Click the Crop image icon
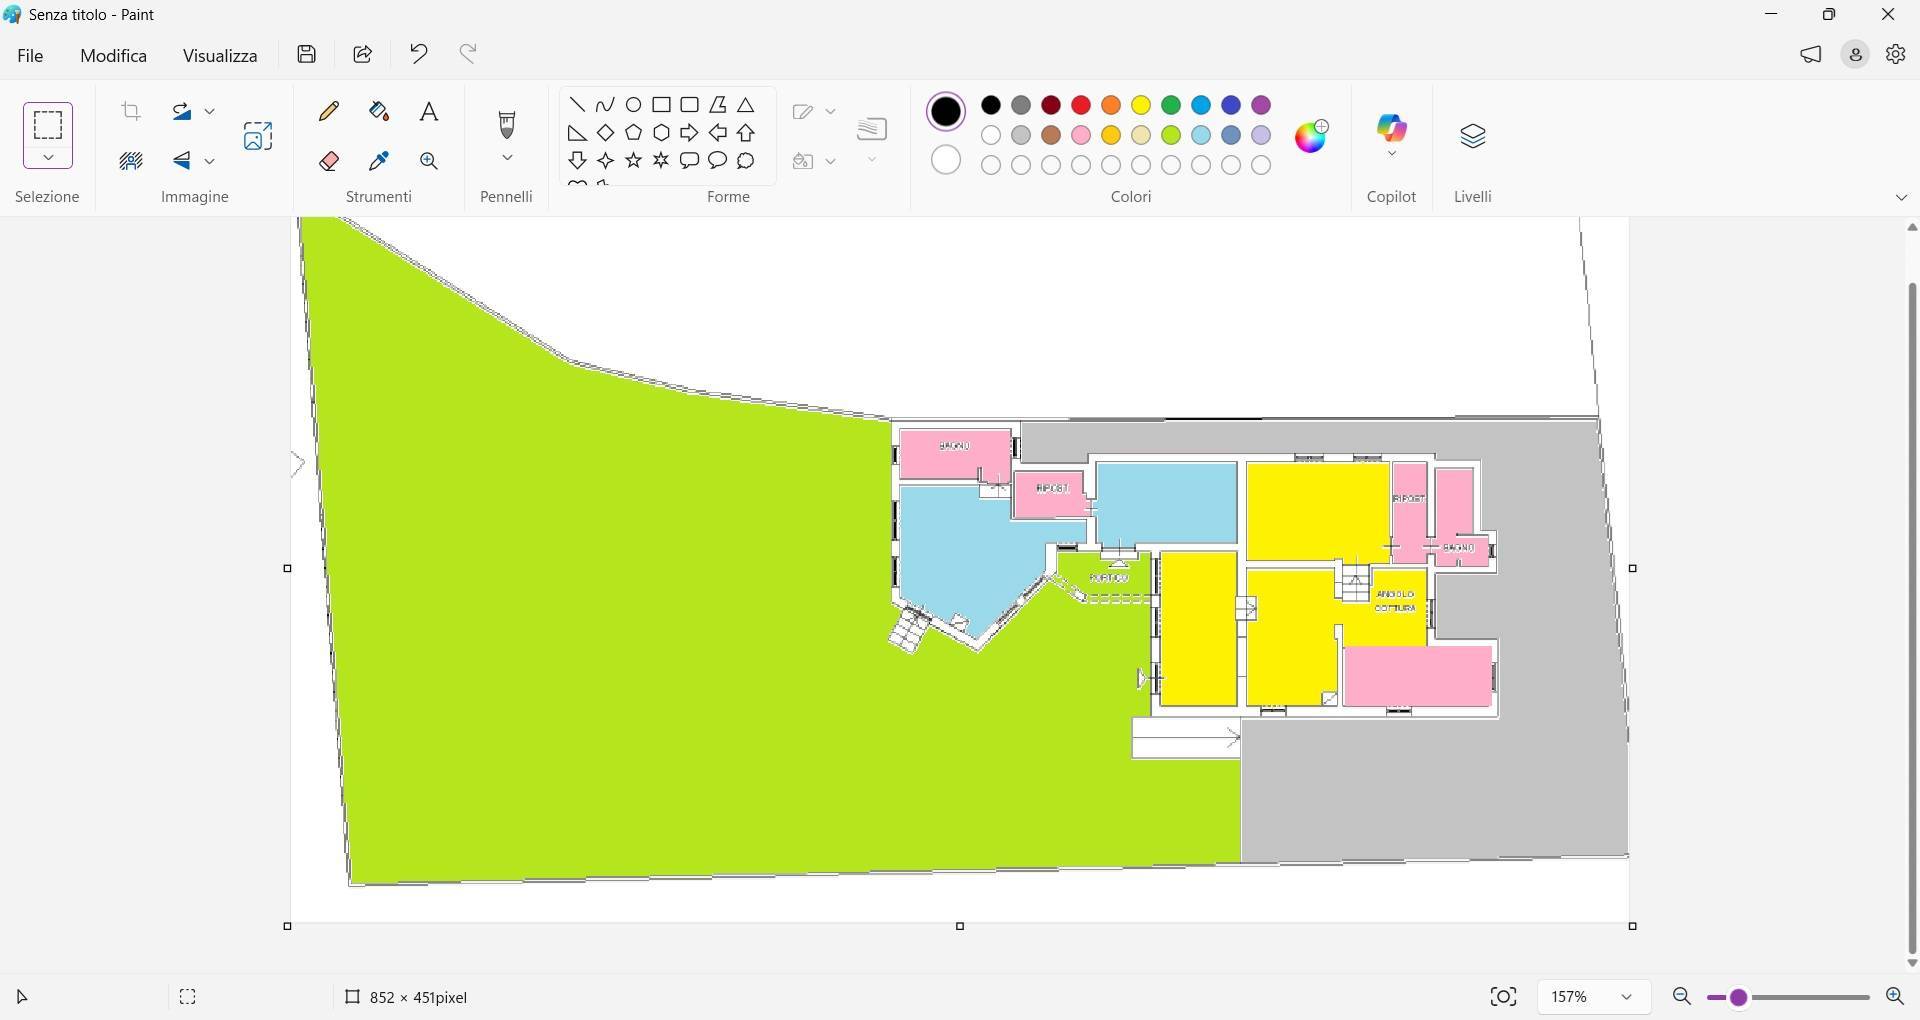Screen dimensions: 1920x1020 [x=131, y=111]
